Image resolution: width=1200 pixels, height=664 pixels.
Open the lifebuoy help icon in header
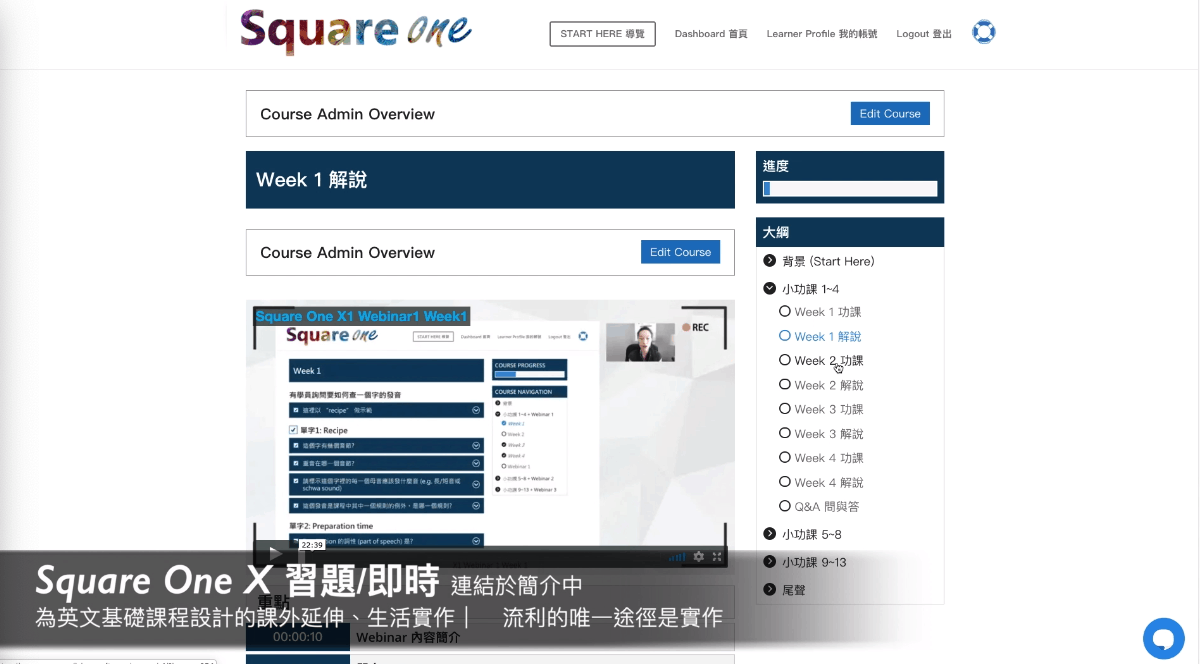tap(984, 33)
